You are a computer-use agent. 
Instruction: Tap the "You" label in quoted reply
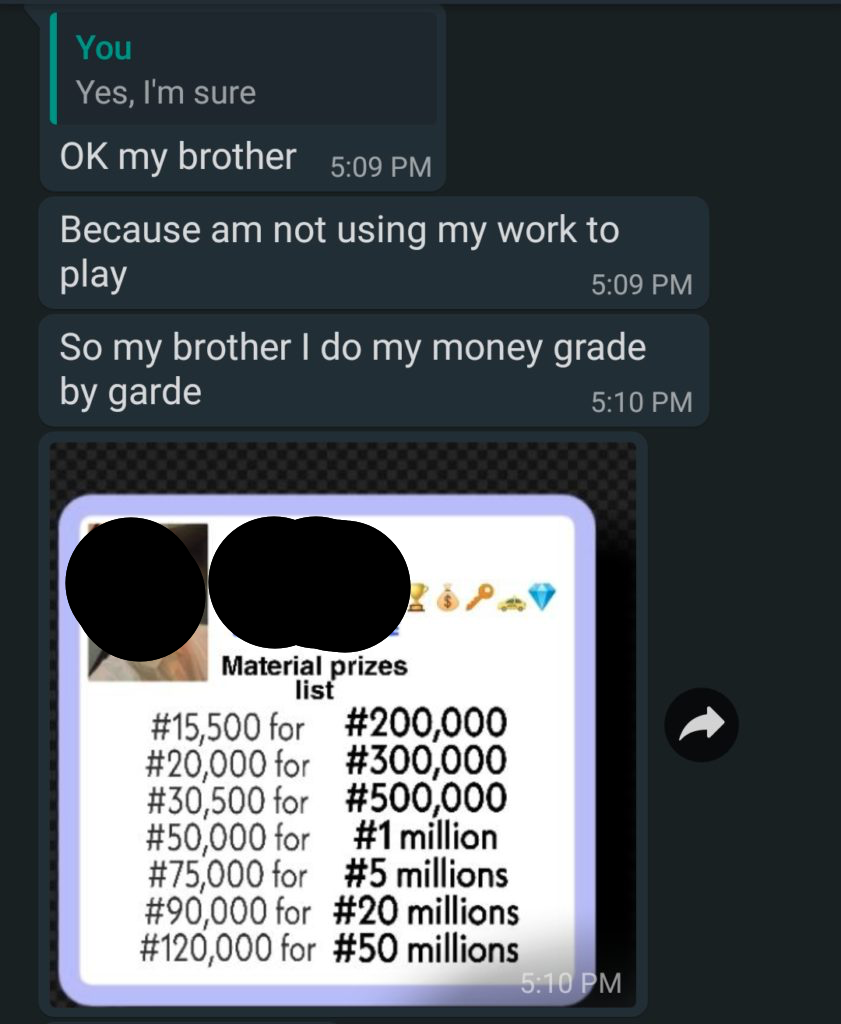[x=104, y=48]
